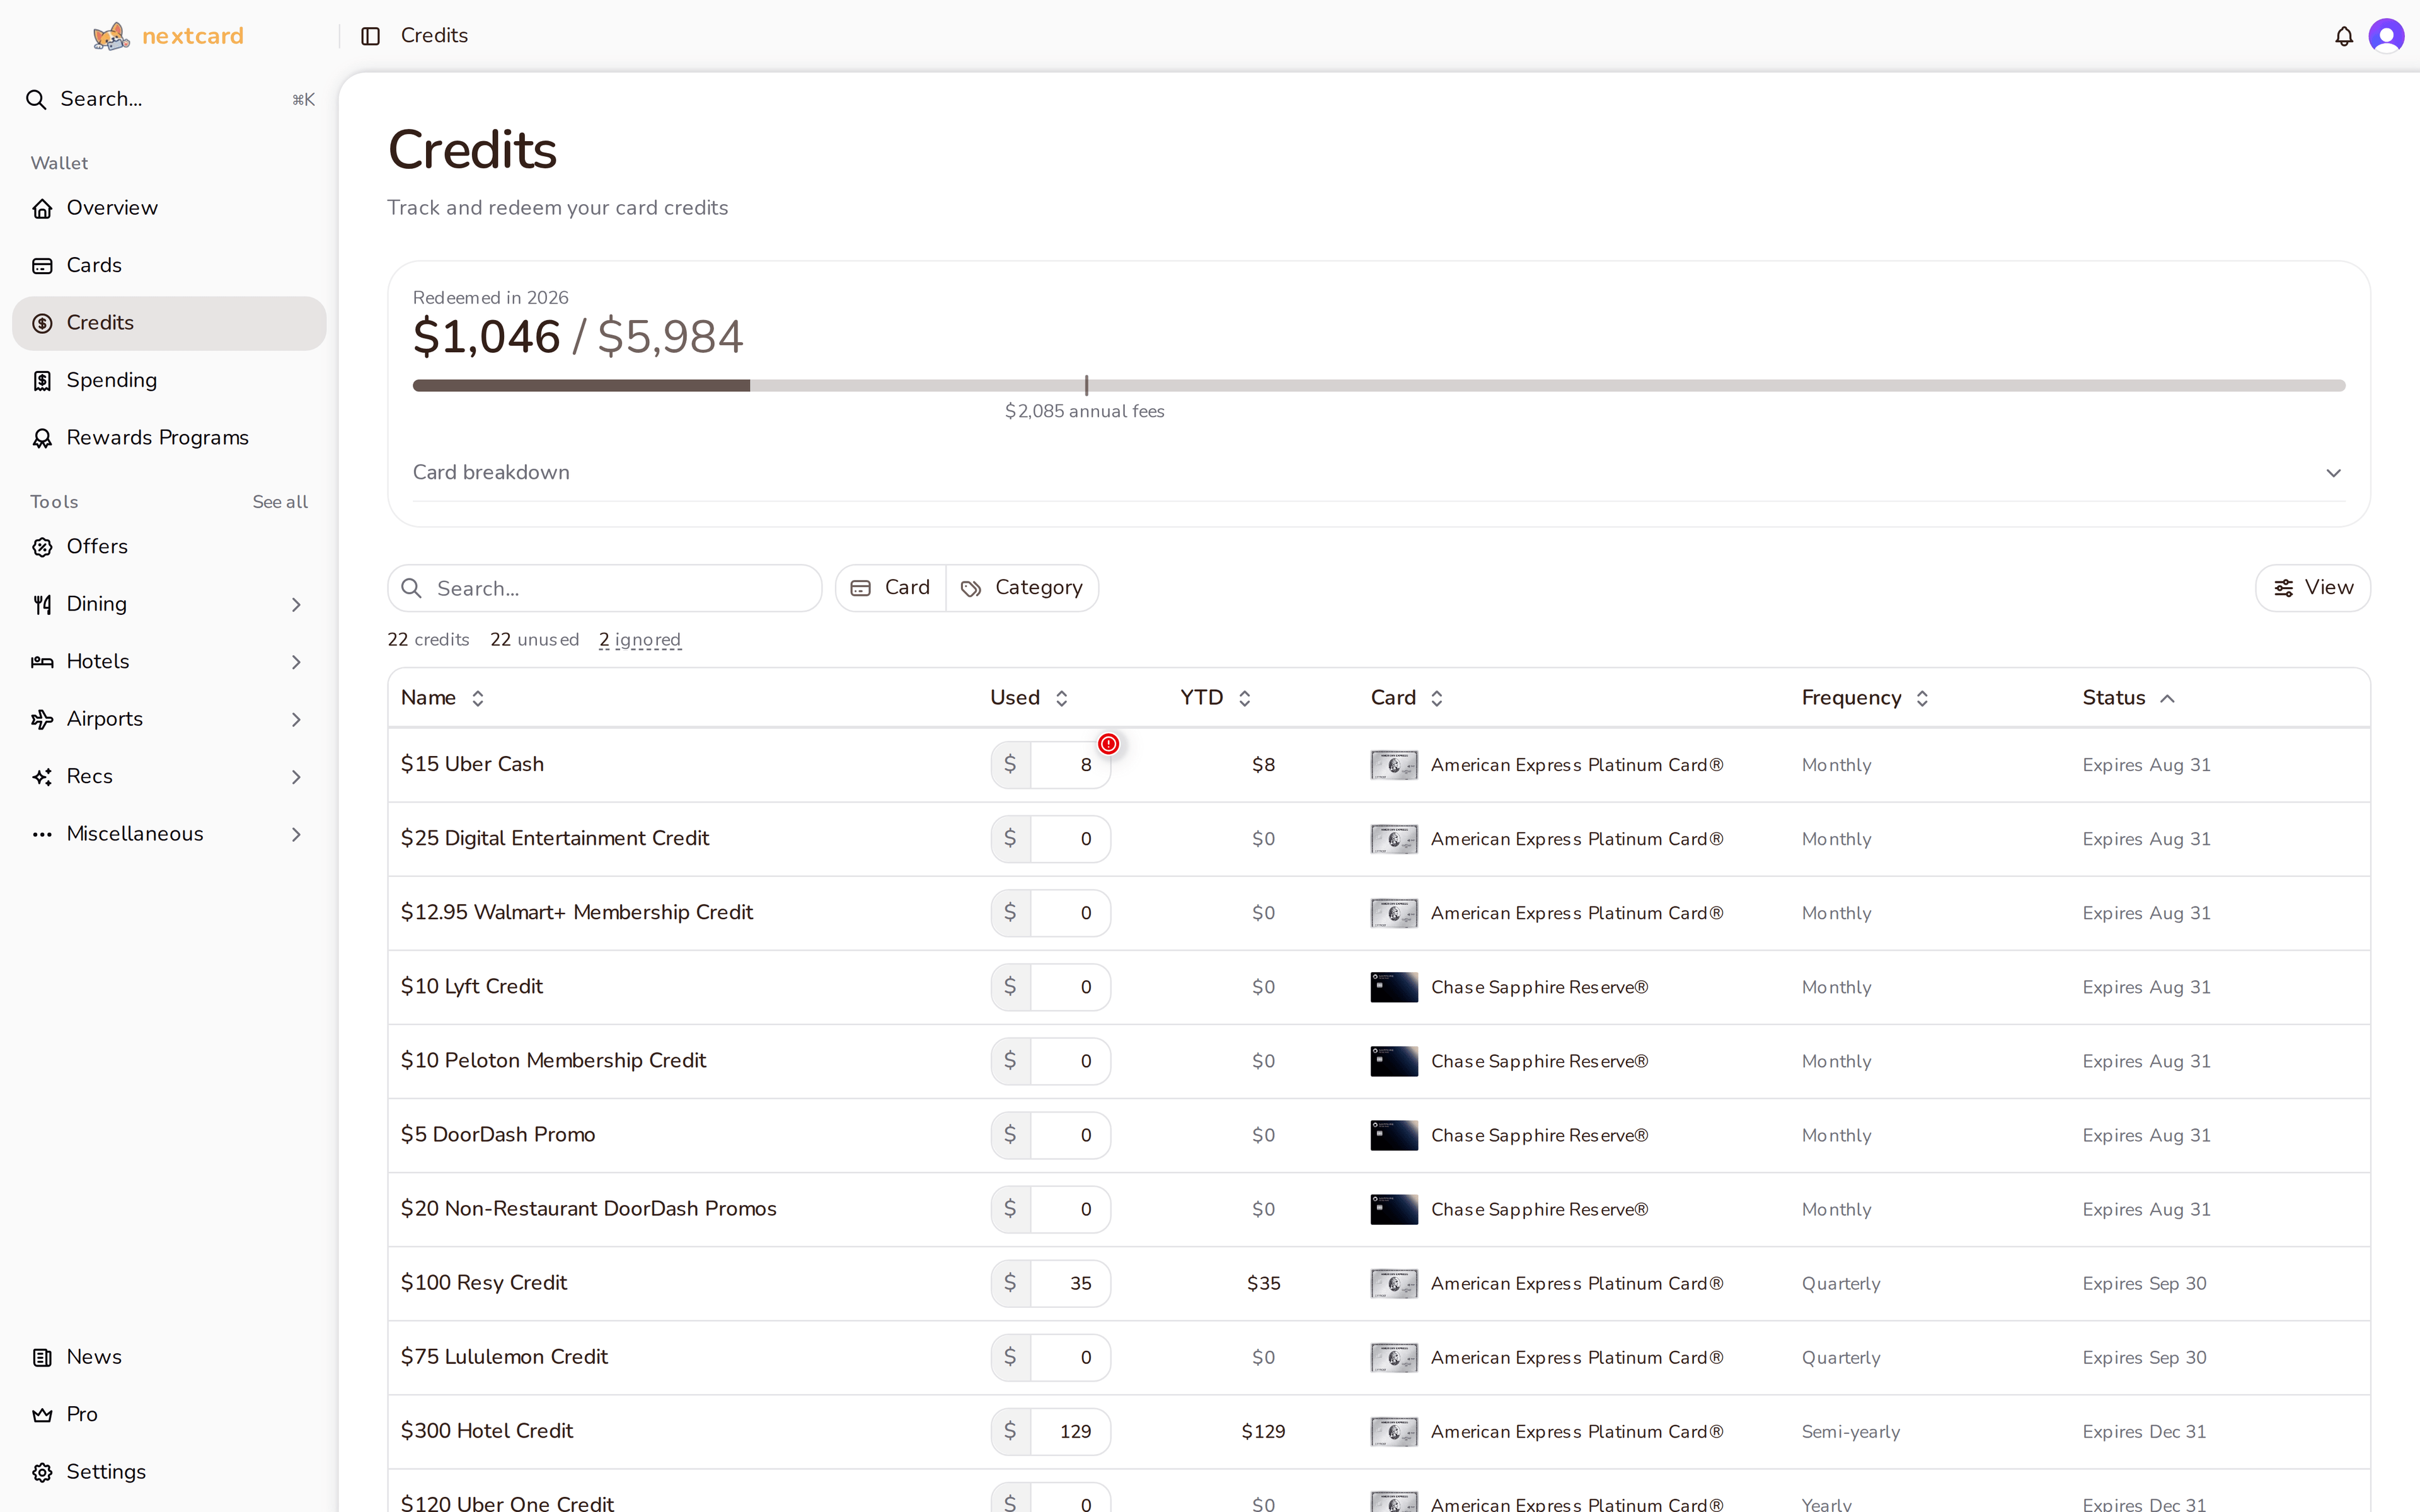The height and width of the screenshot is (1512, 2420).
Task: Open the notifications bell
Action: tap(2344, 37)
